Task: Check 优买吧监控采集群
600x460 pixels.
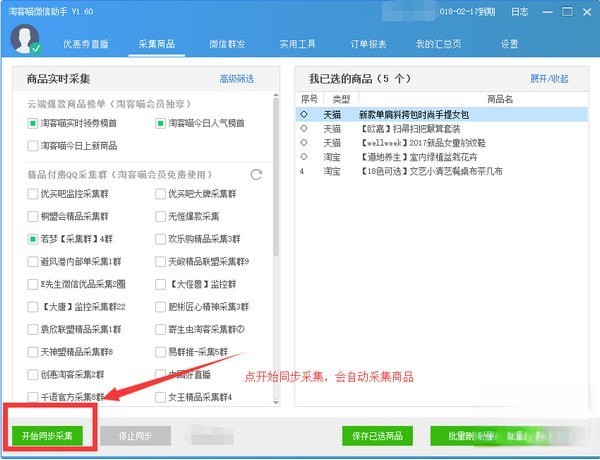Action: [x=33, y=194]
